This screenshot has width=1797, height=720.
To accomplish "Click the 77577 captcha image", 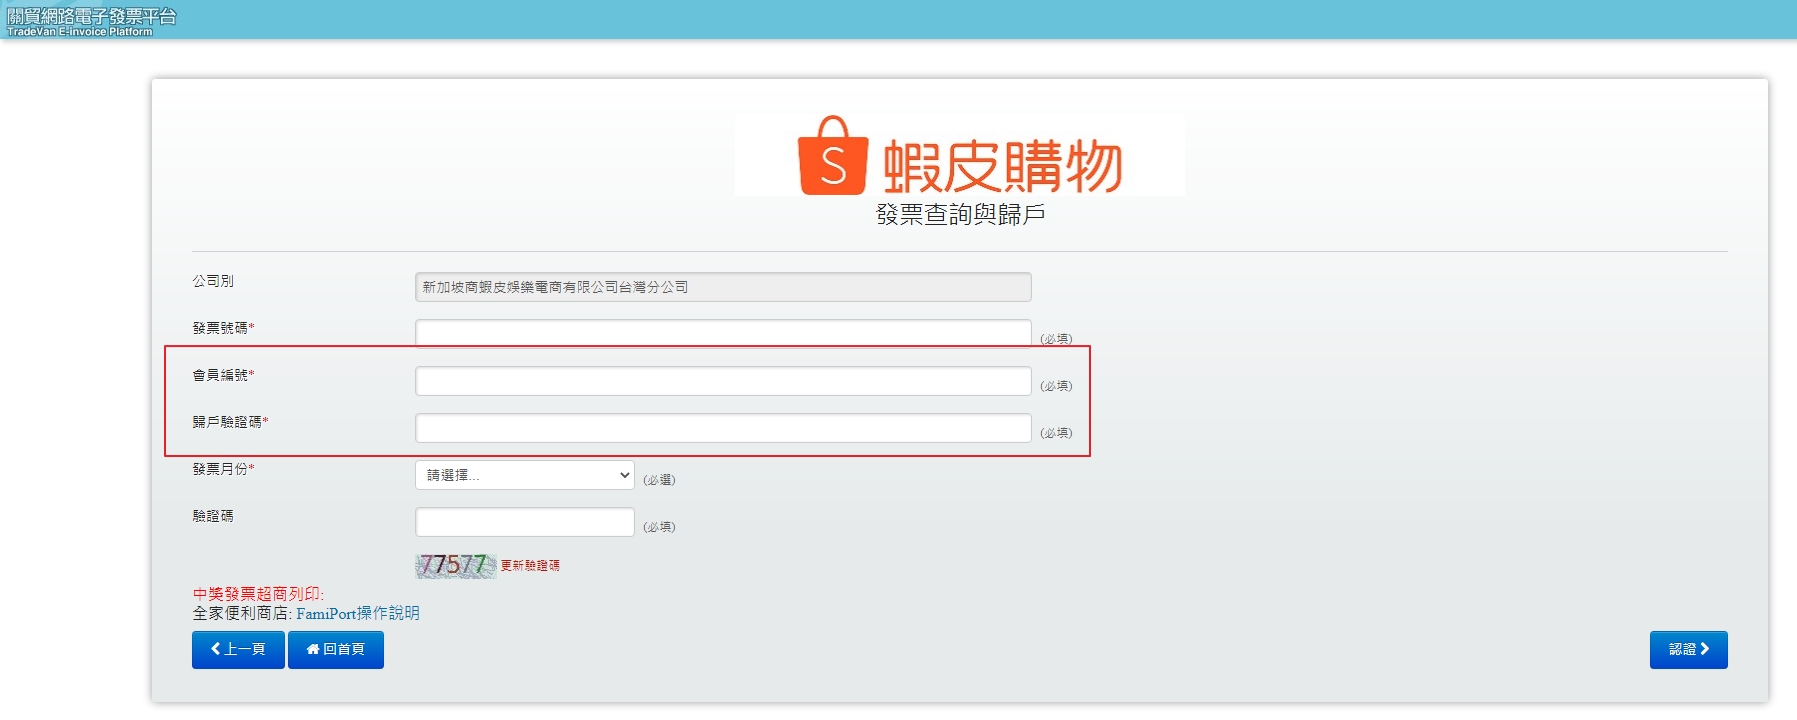I will coord(455,565).
